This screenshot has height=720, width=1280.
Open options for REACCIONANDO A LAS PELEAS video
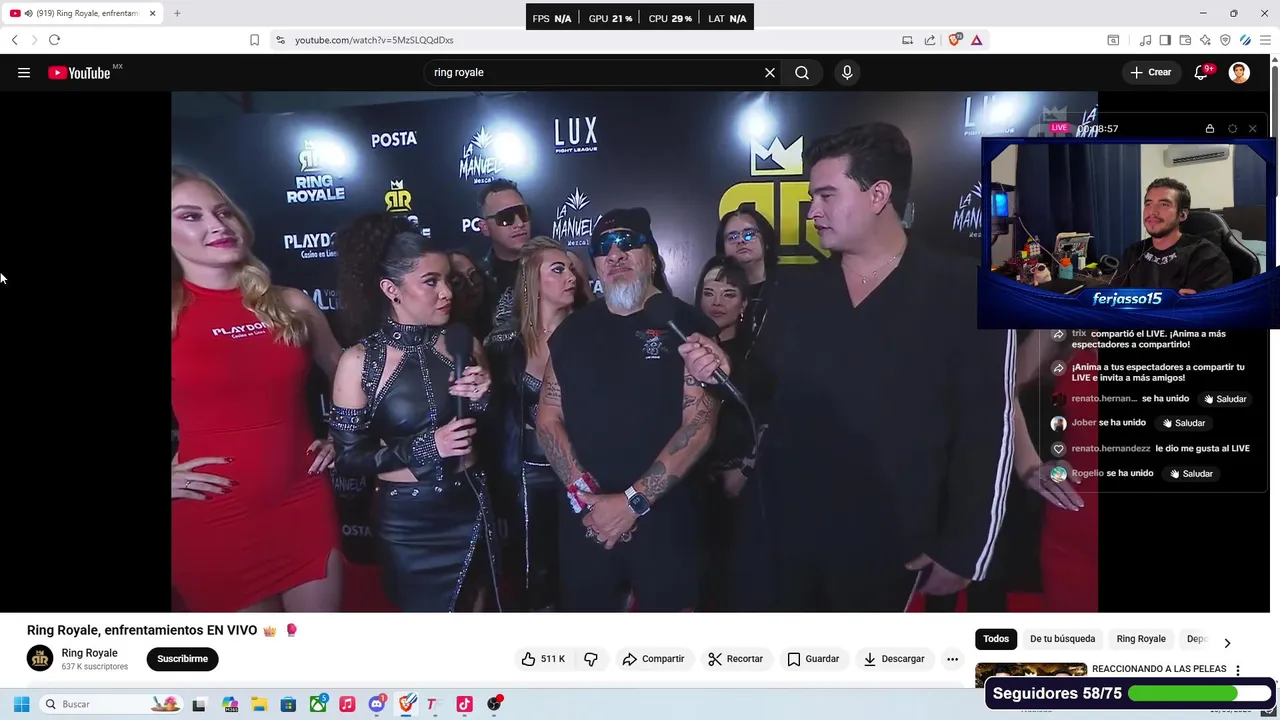[1238, 671]
